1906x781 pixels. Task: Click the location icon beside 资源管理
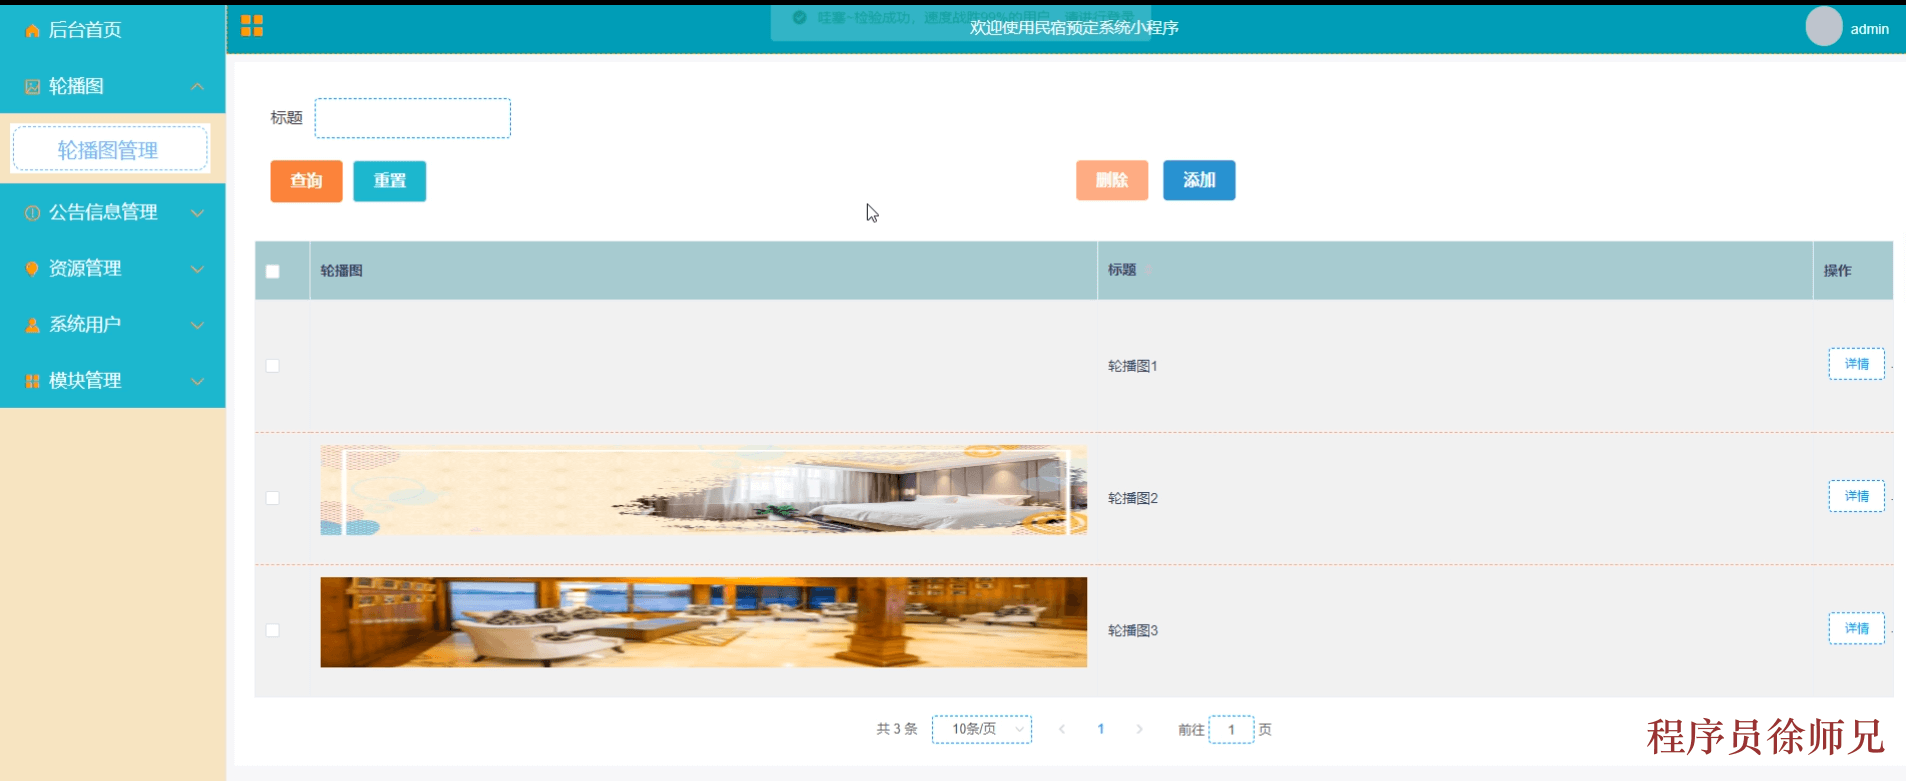[32, 269]
